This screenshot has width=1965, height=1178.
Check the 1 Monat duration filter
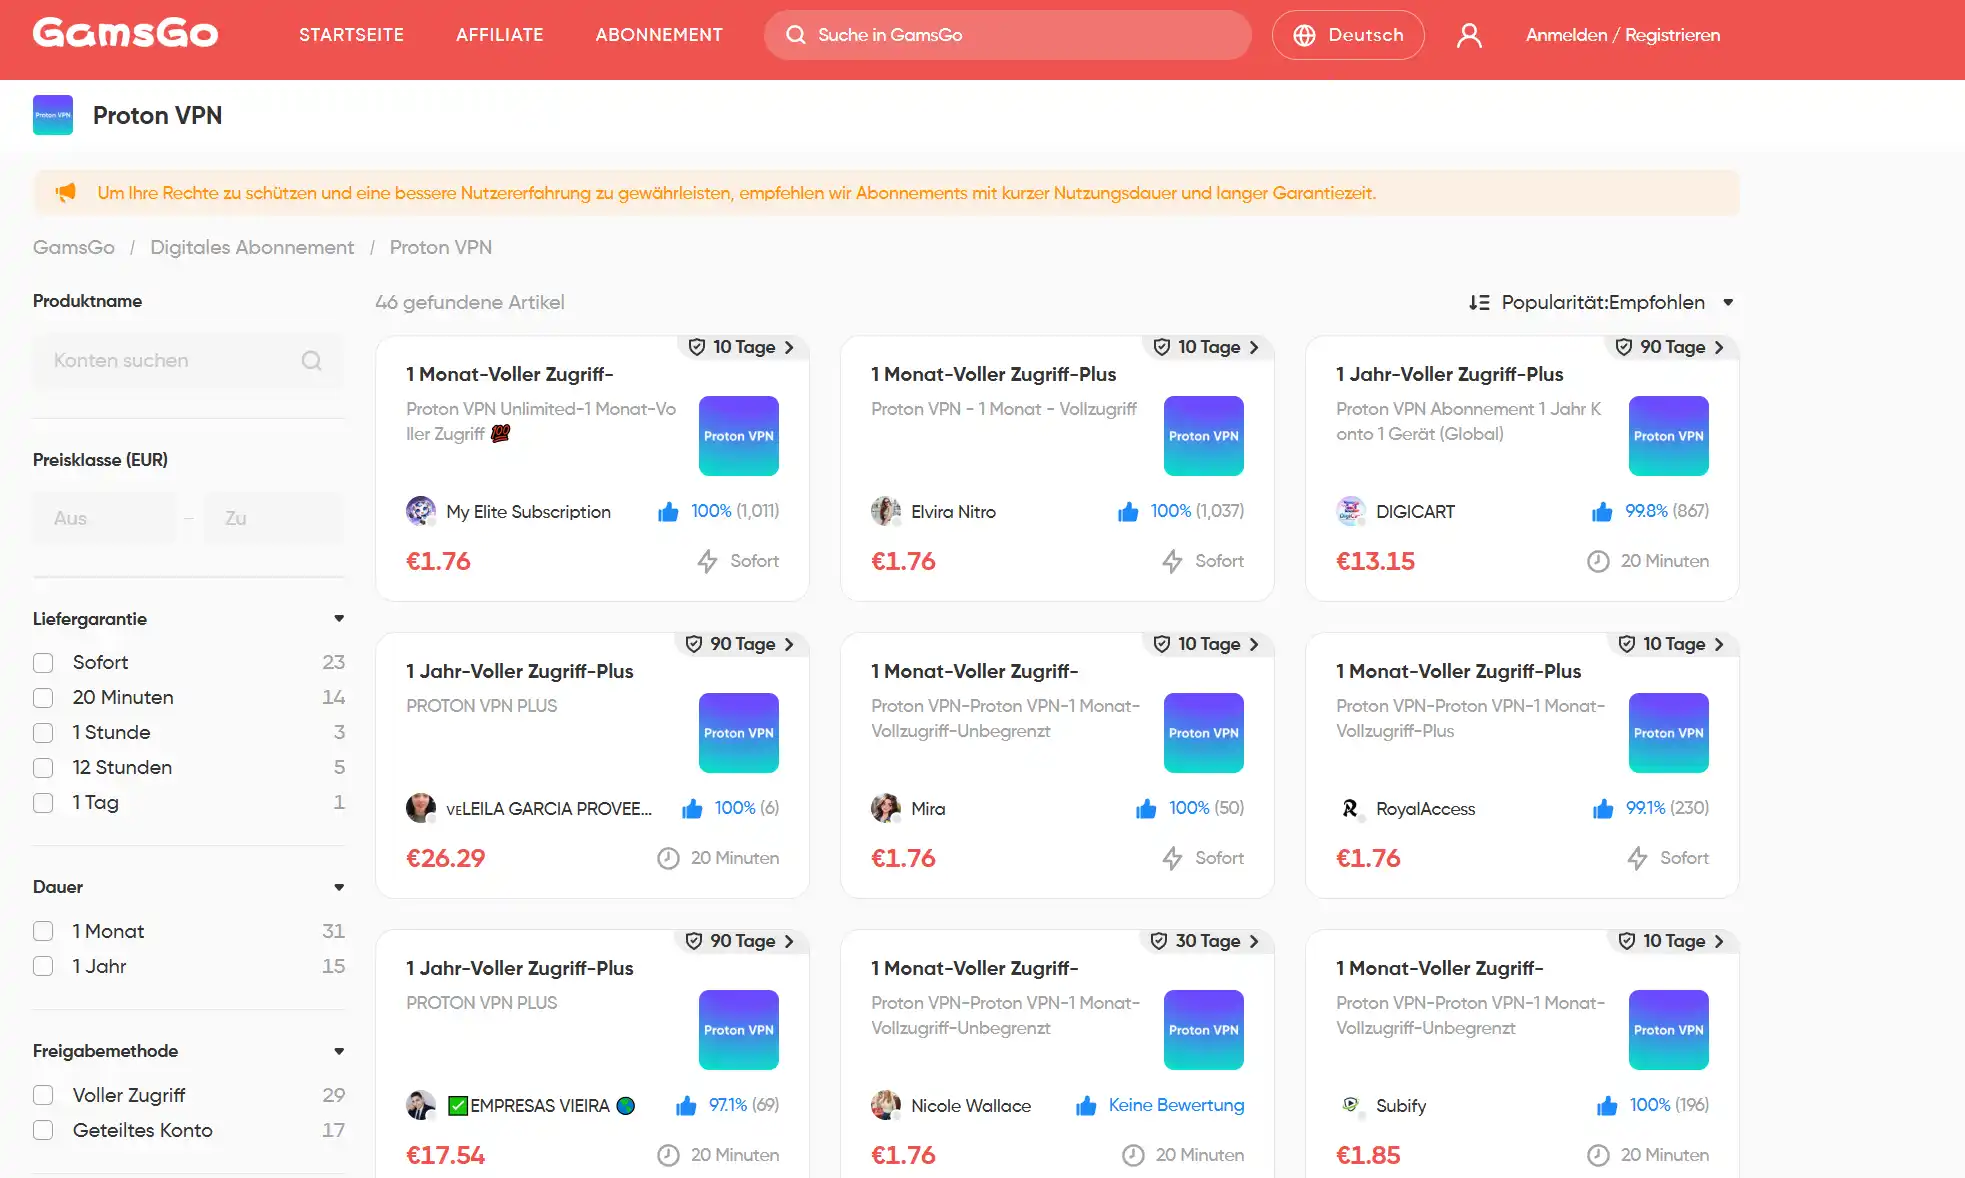(43, 931)
